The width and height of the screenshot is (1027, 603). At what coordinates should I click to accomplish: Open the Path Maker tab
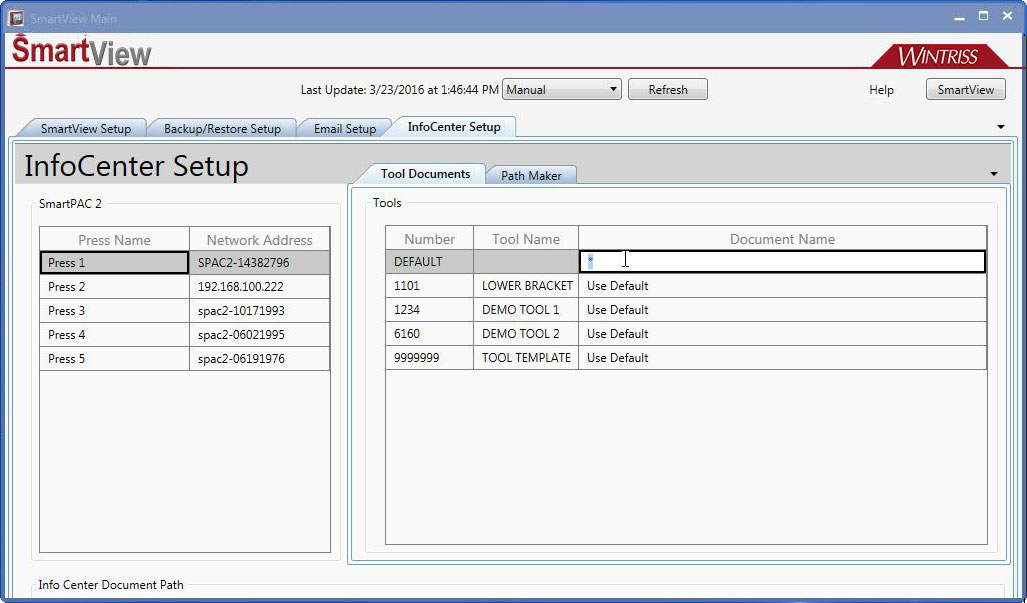[531, 175]
